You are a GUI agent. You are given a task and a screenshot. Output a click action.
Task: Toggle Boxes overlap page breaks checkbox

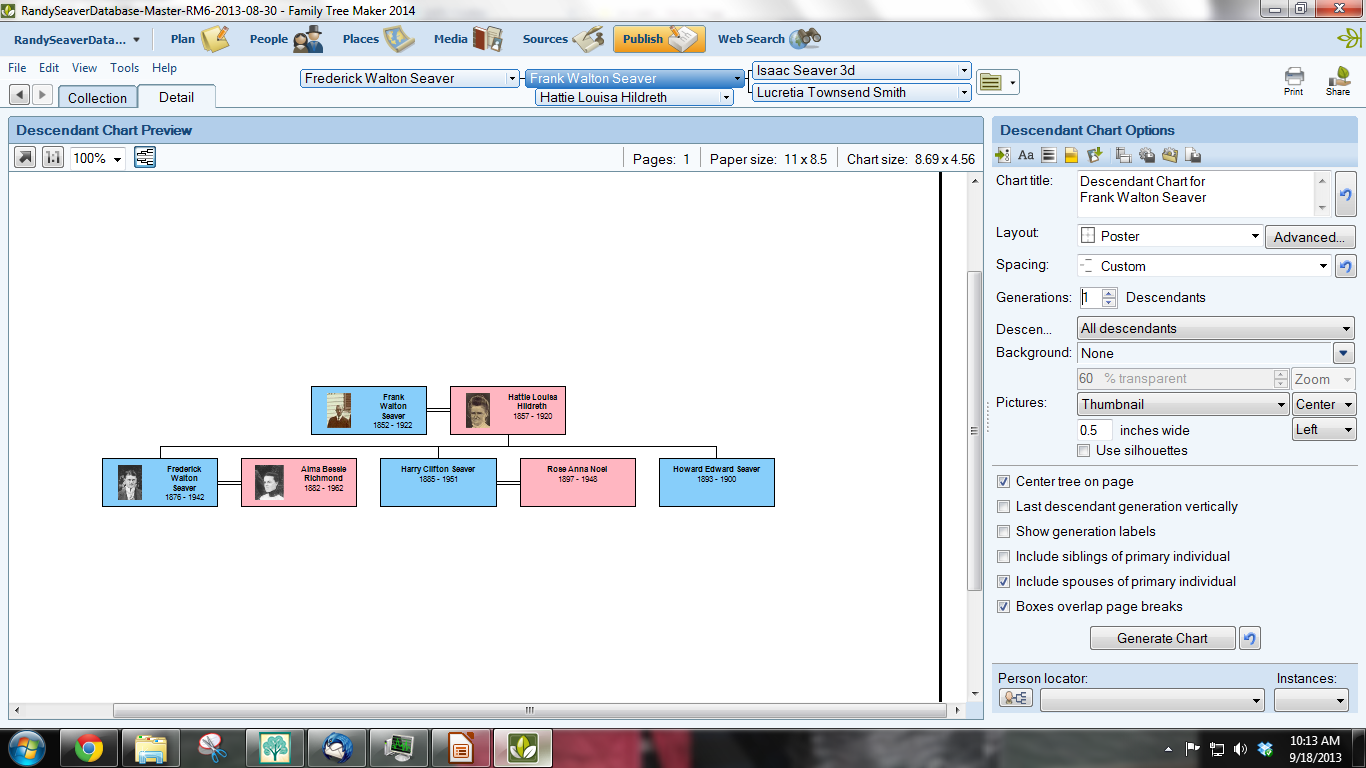point(1004,607)
